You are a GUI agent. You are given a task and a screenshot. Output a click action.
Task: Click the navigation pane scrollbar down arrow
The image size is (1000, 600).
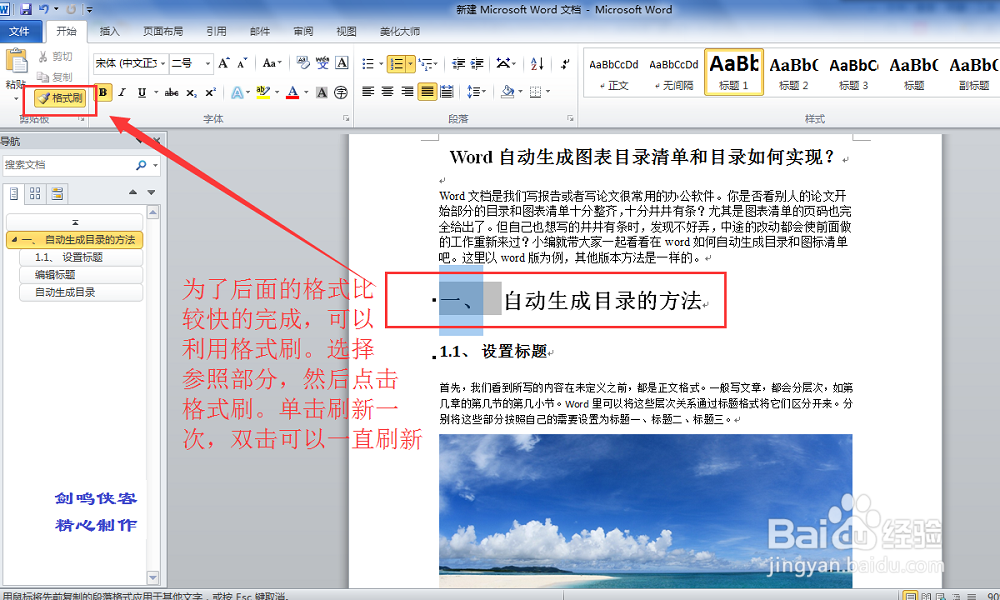[x=153, y=578]
